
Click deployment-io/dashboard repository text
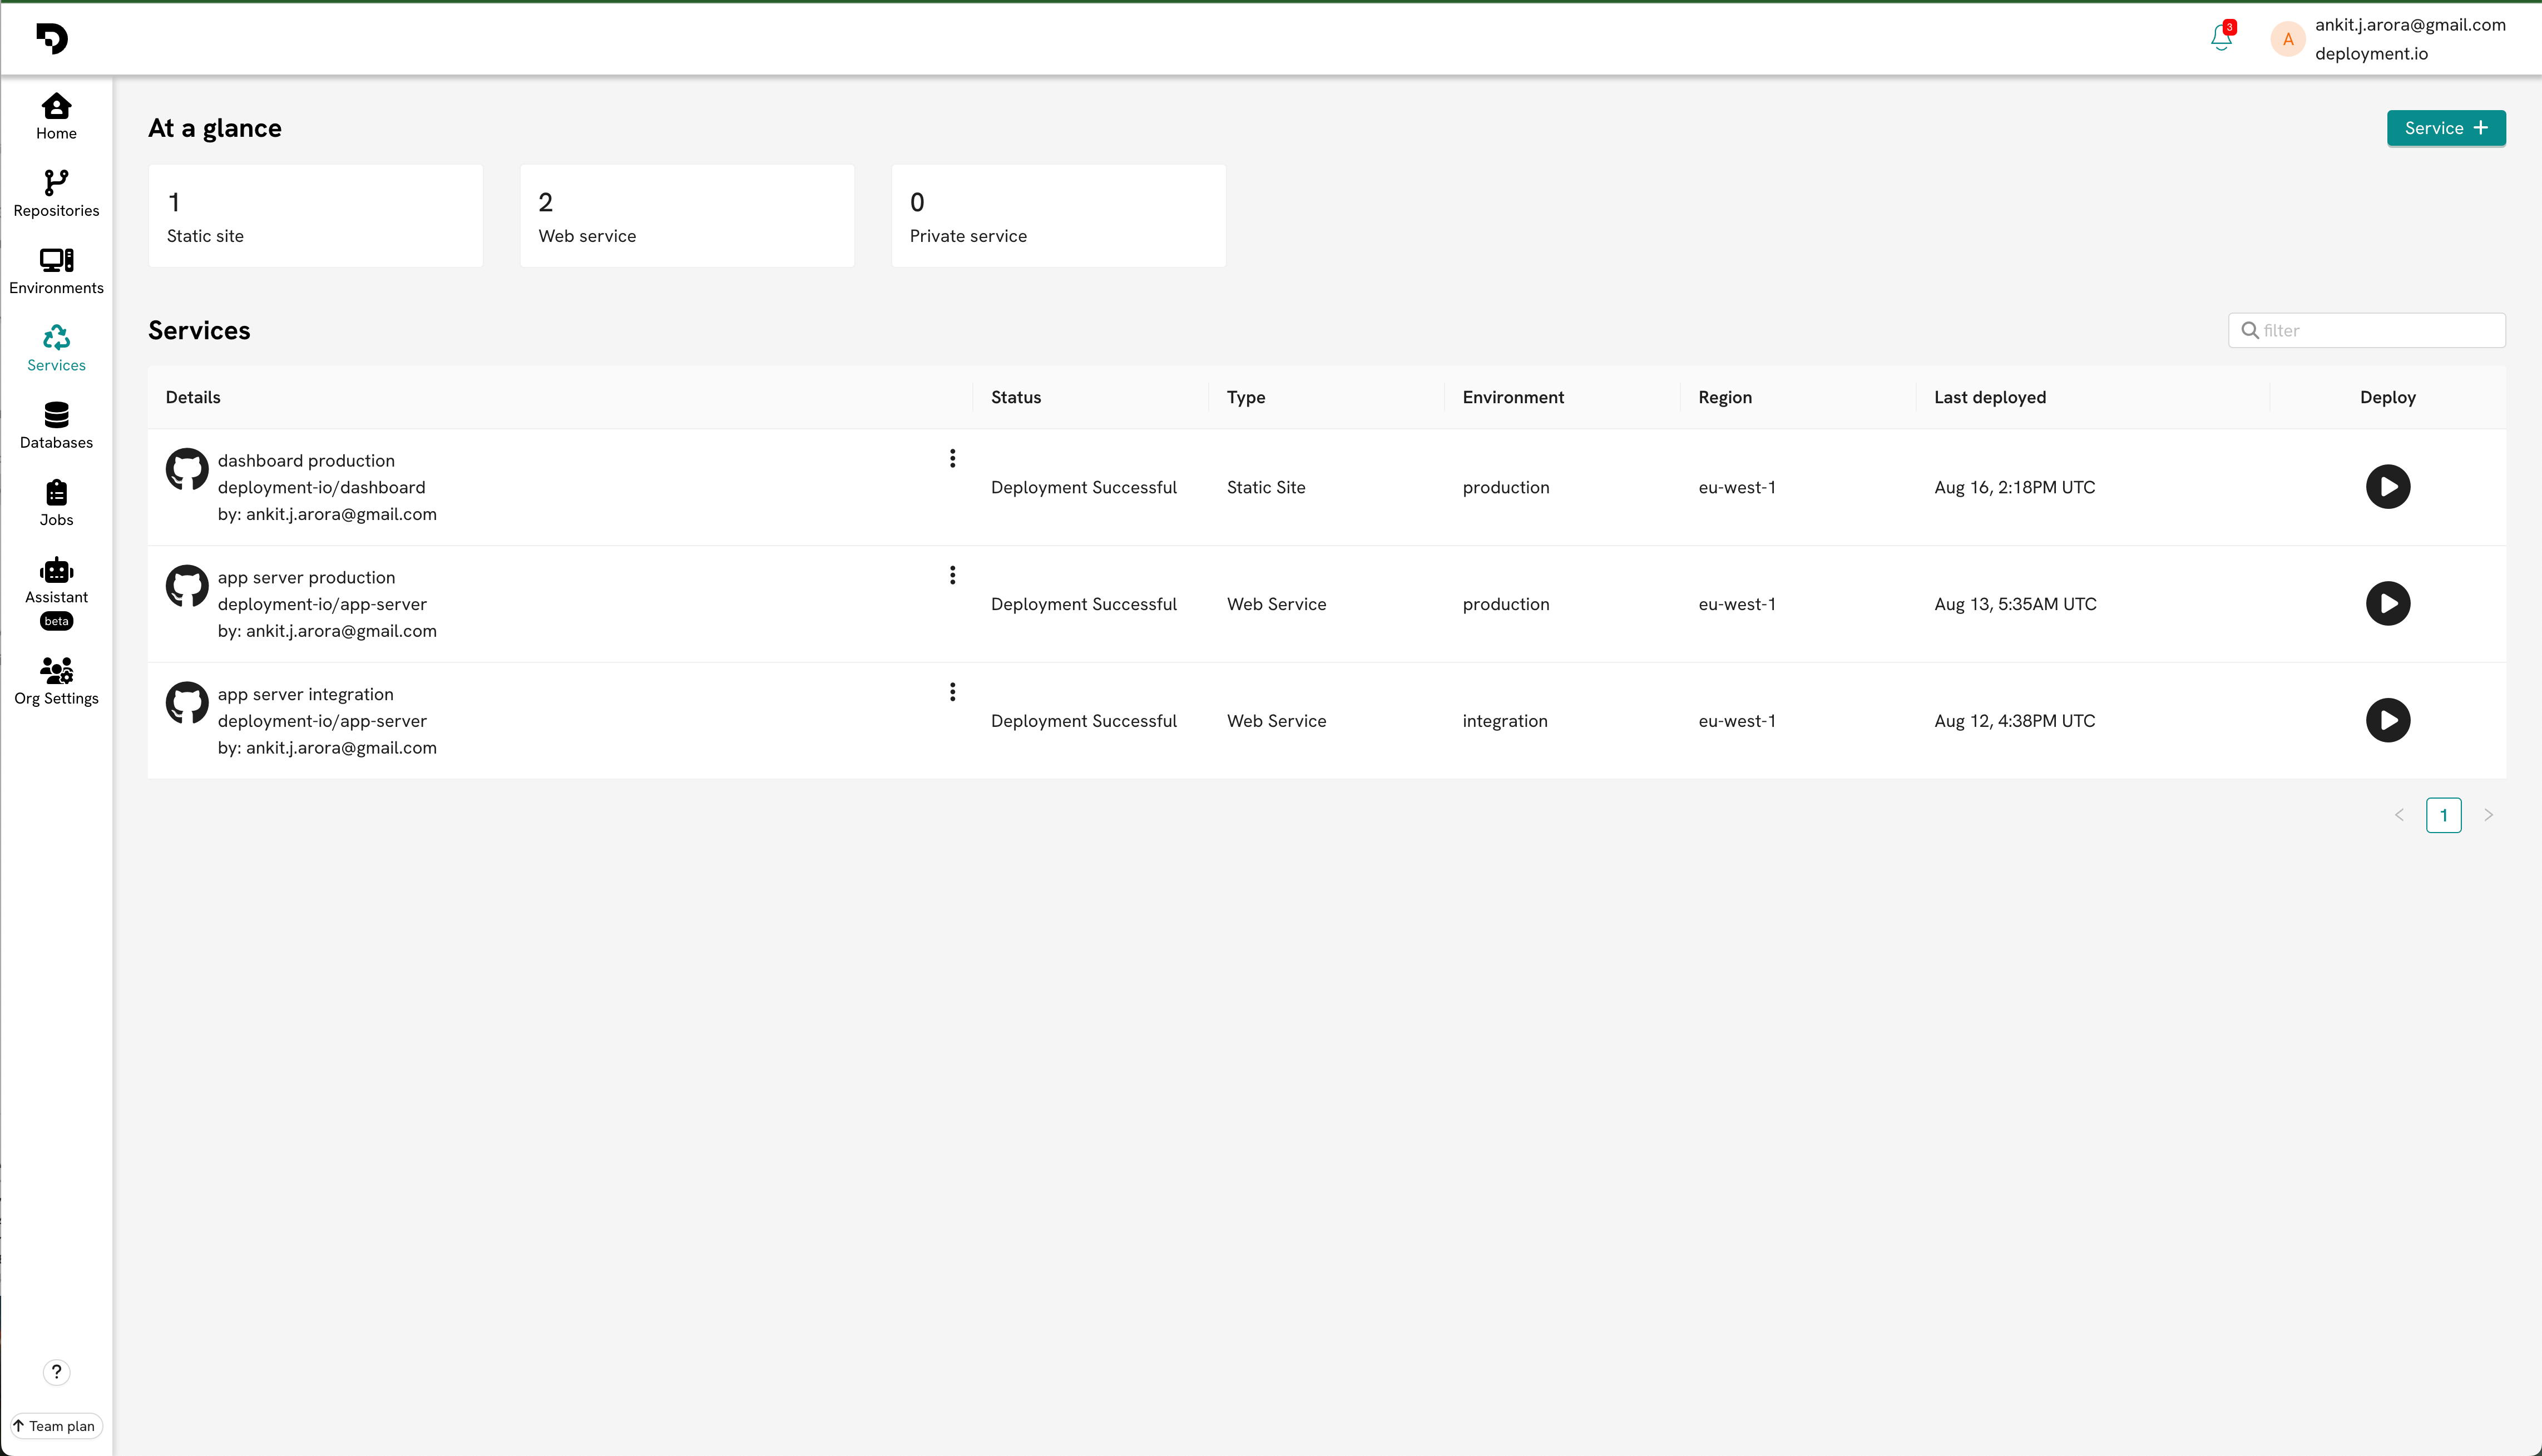(x=321, y=487)
